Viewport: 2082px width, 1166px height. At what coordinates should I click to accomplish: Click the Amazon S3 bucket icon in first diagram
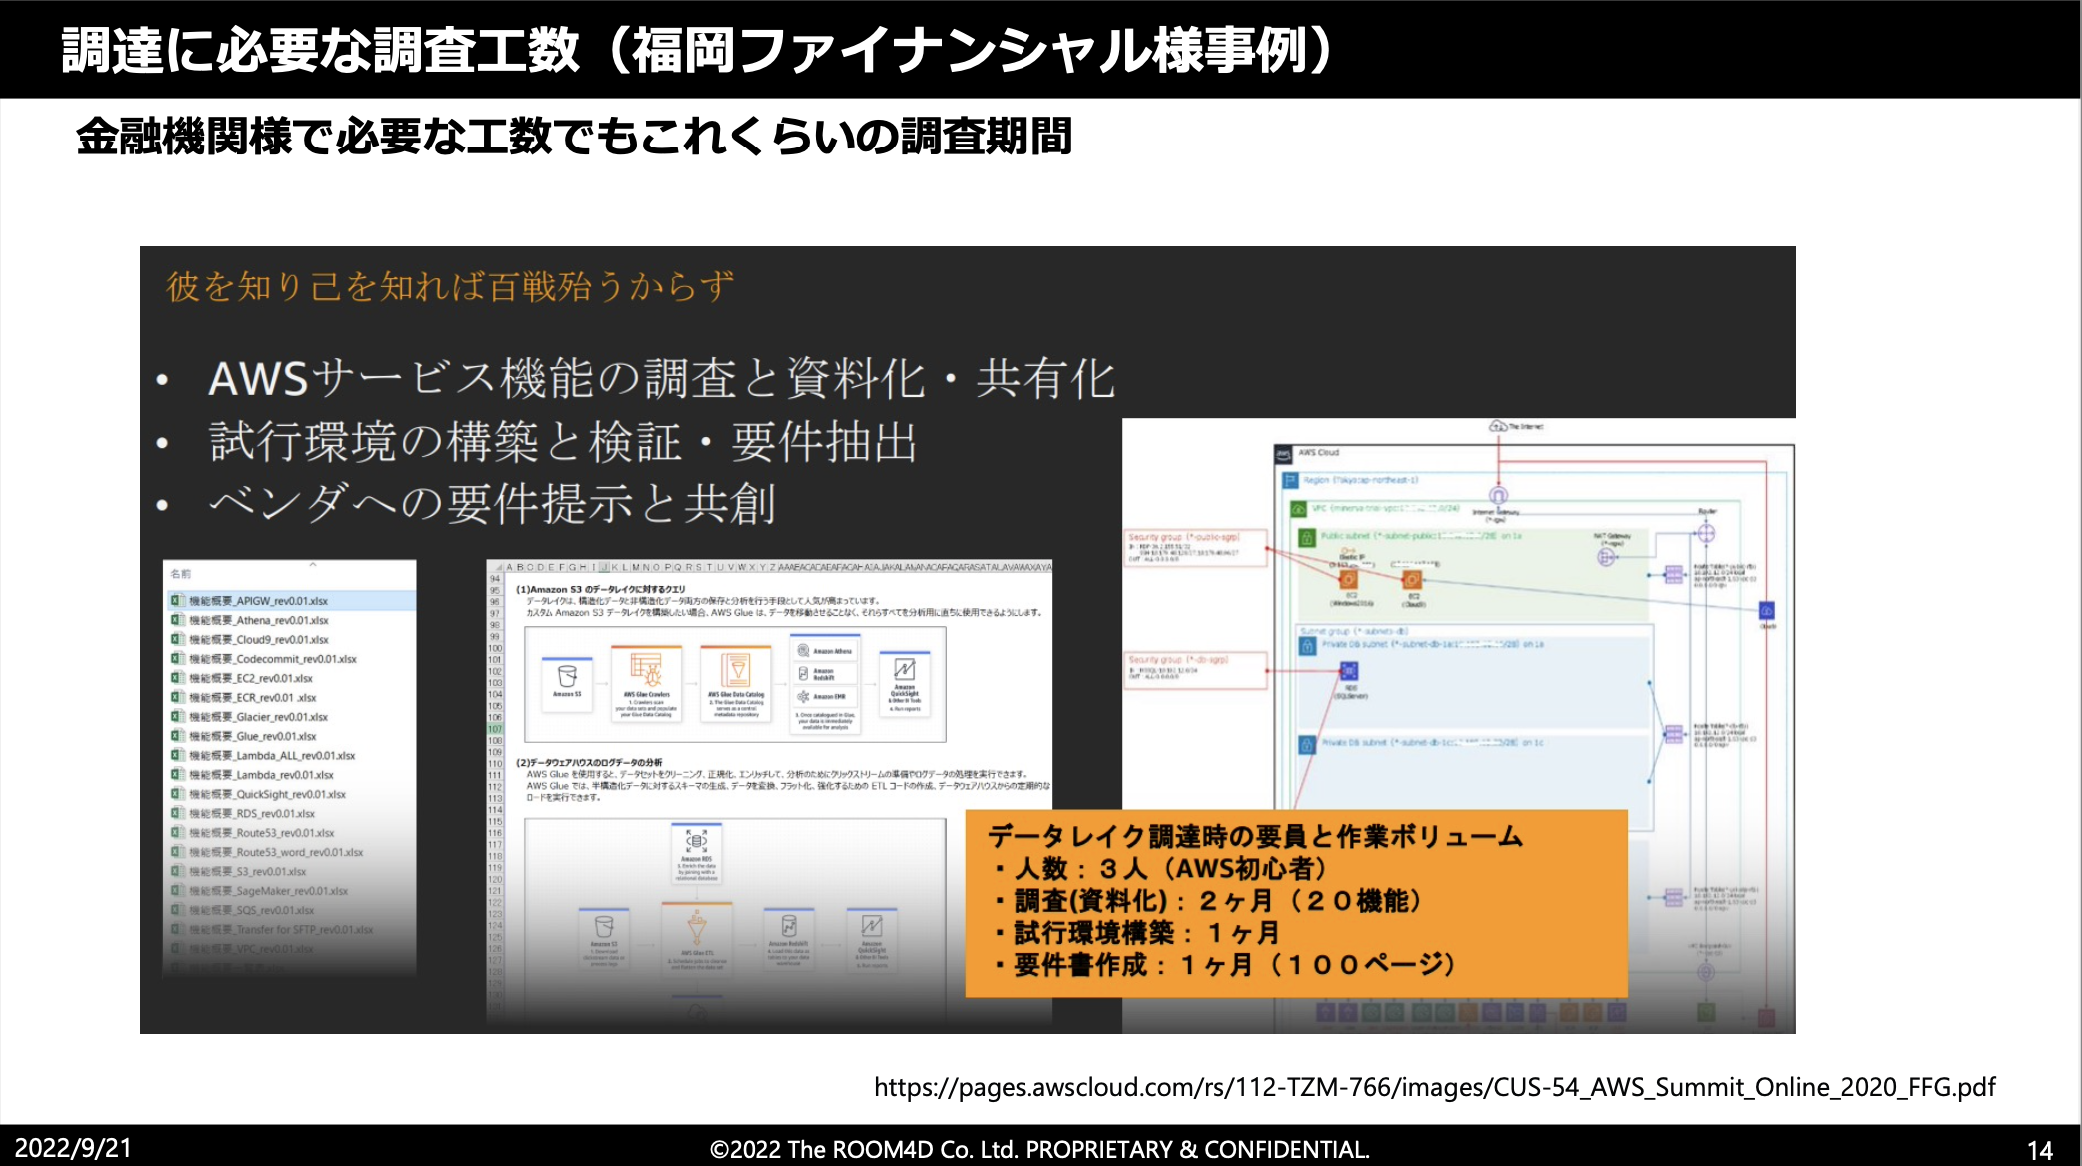tap(567, 675)
